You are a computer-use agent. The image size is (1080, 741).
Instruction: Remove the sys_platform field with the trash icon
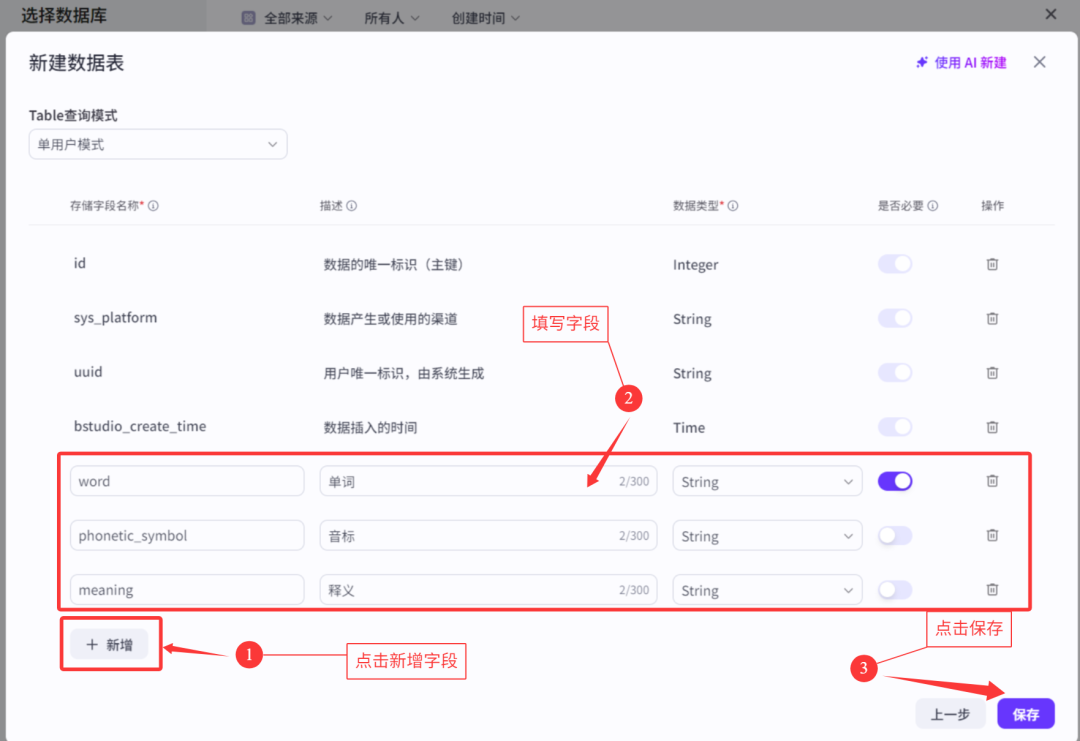point(992,318)
